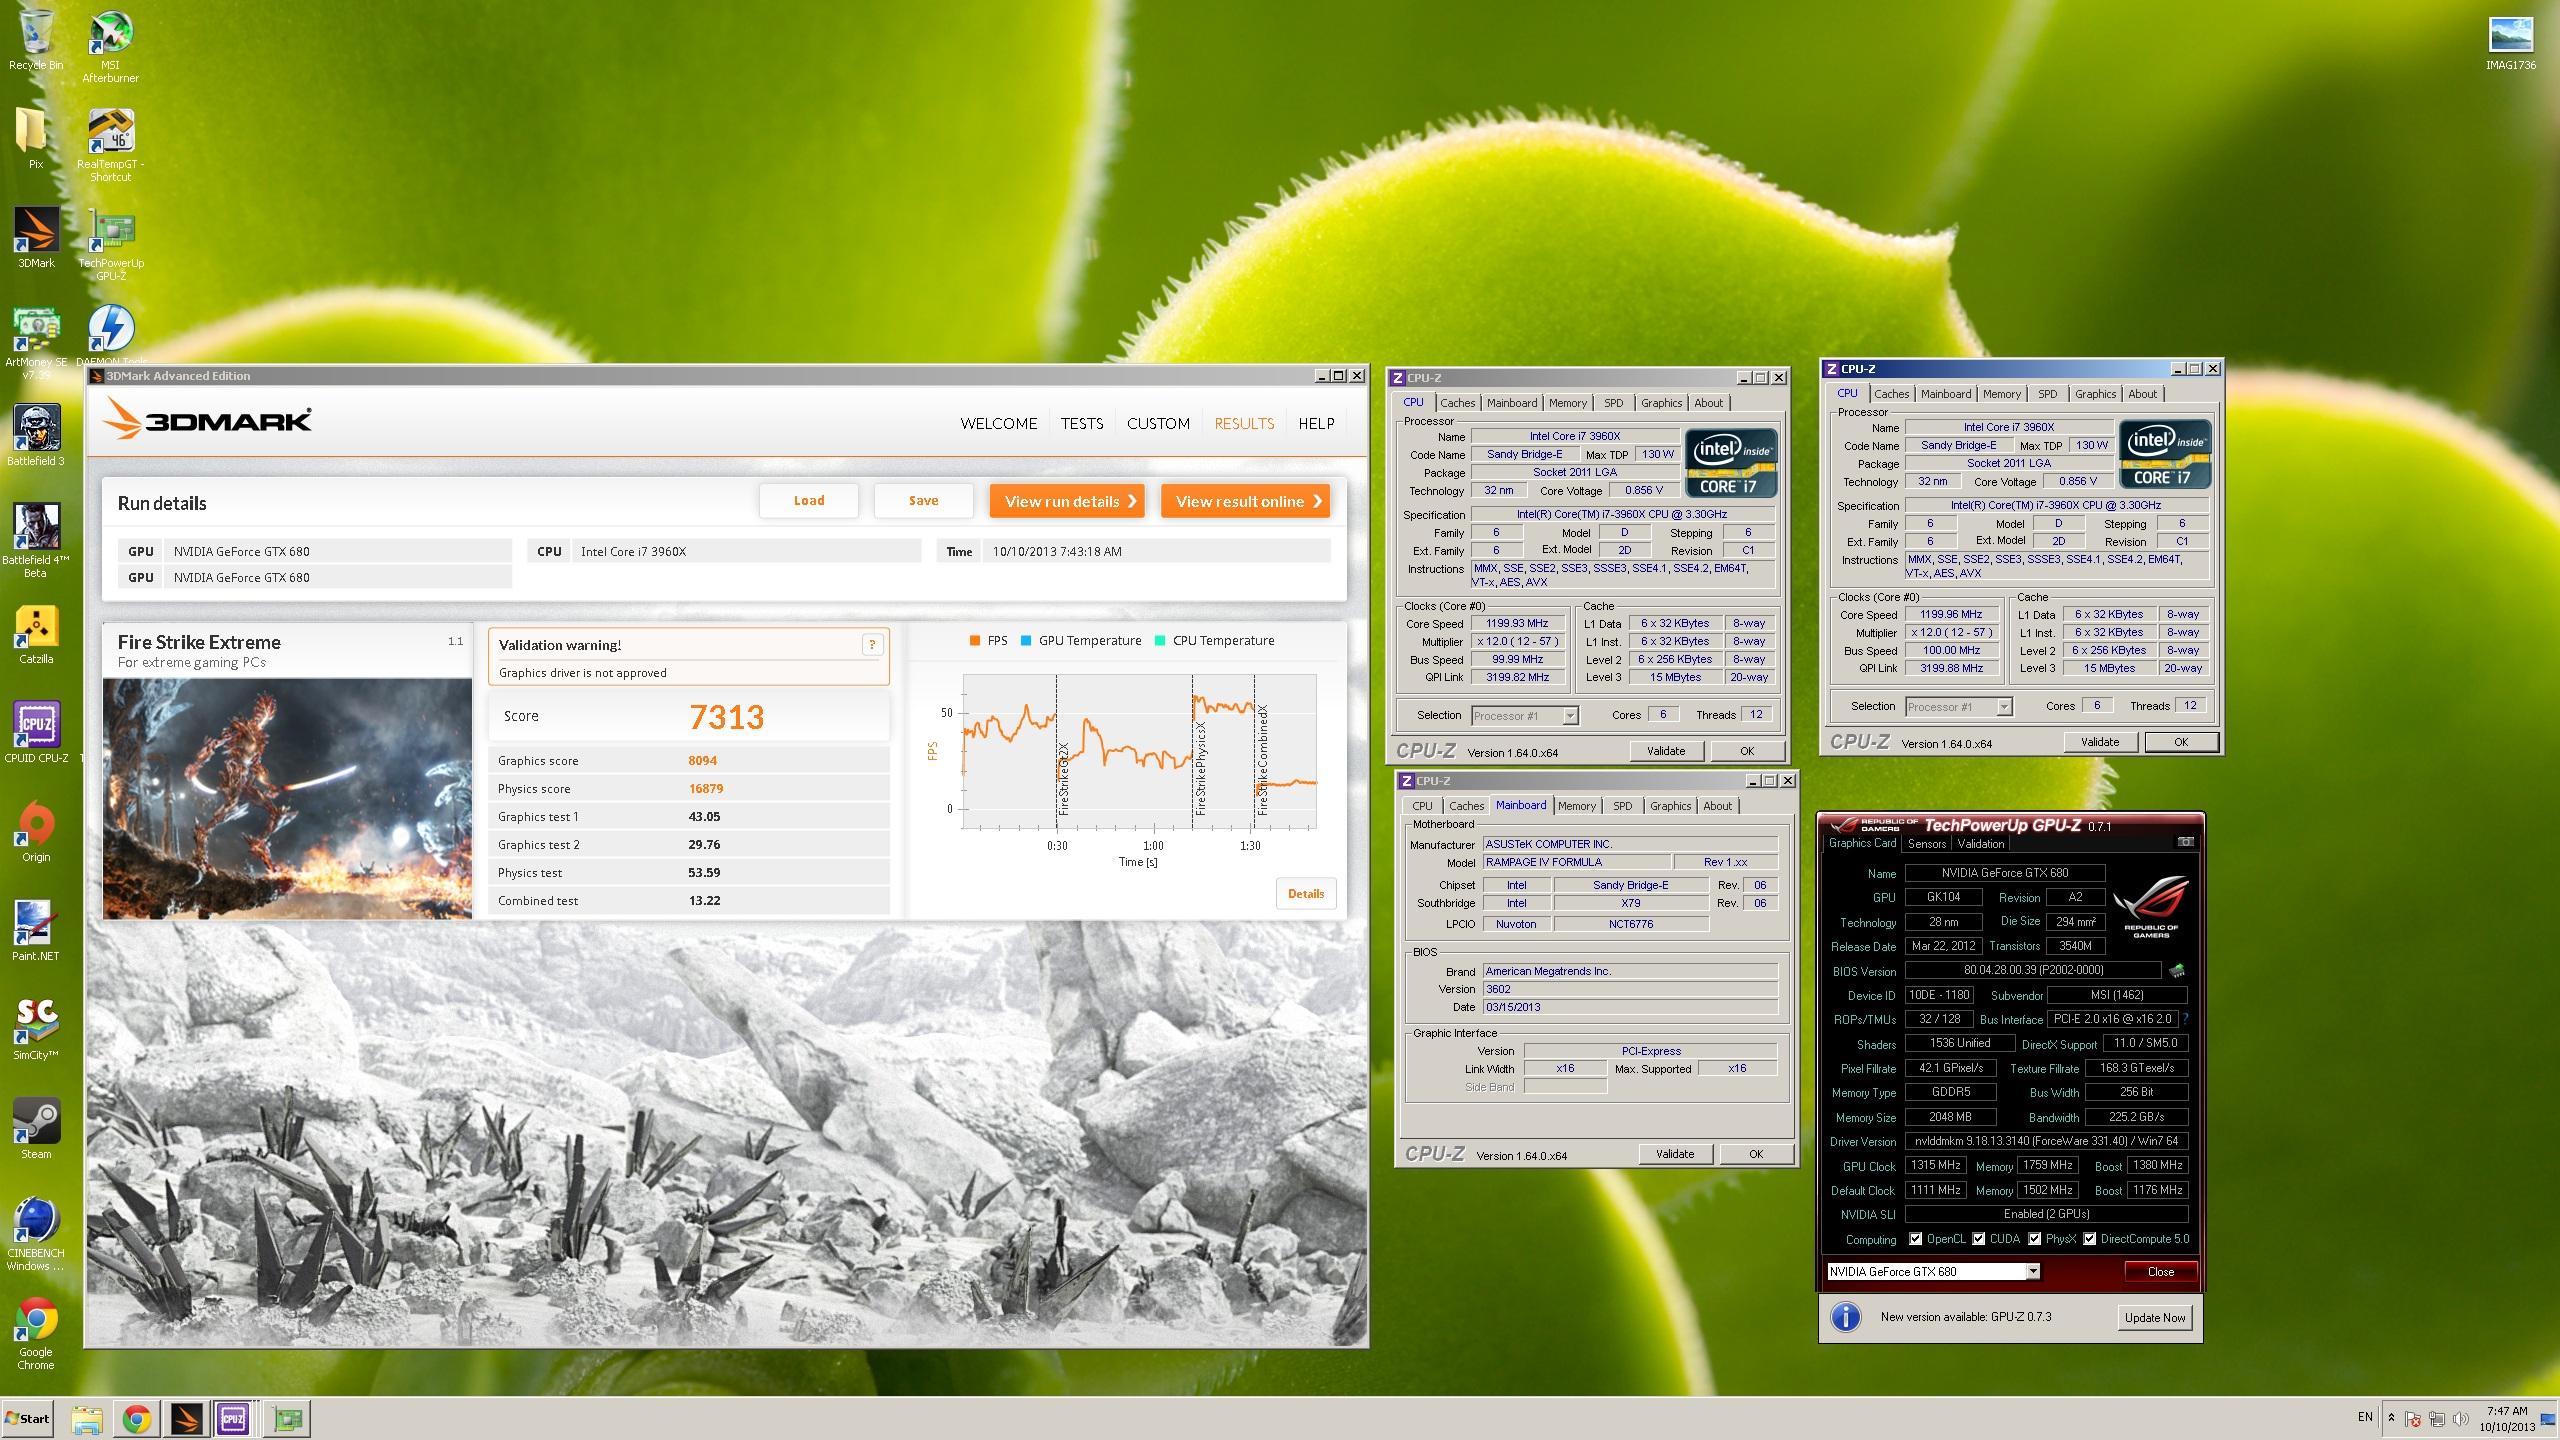Expand hidden system tray icons

click(x=2391, y=1418)
